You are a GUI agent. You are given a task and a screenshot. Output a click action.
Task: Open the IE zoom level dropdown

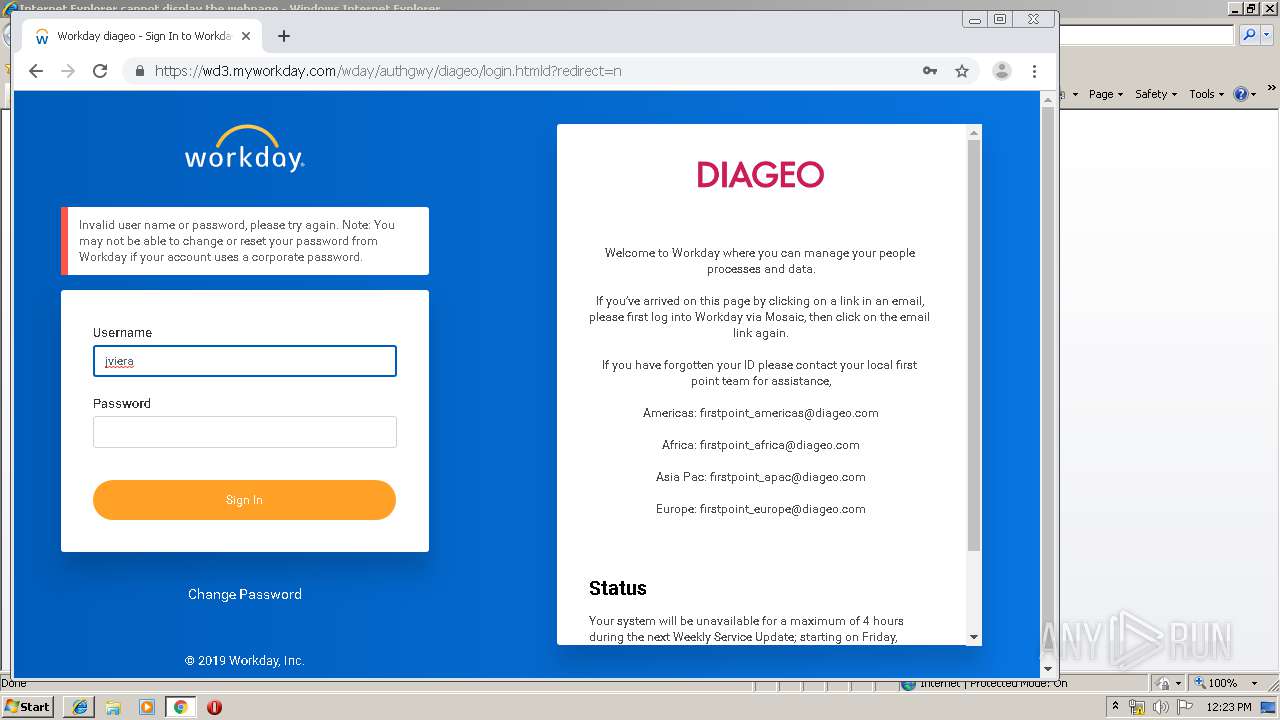[1255, 683]
